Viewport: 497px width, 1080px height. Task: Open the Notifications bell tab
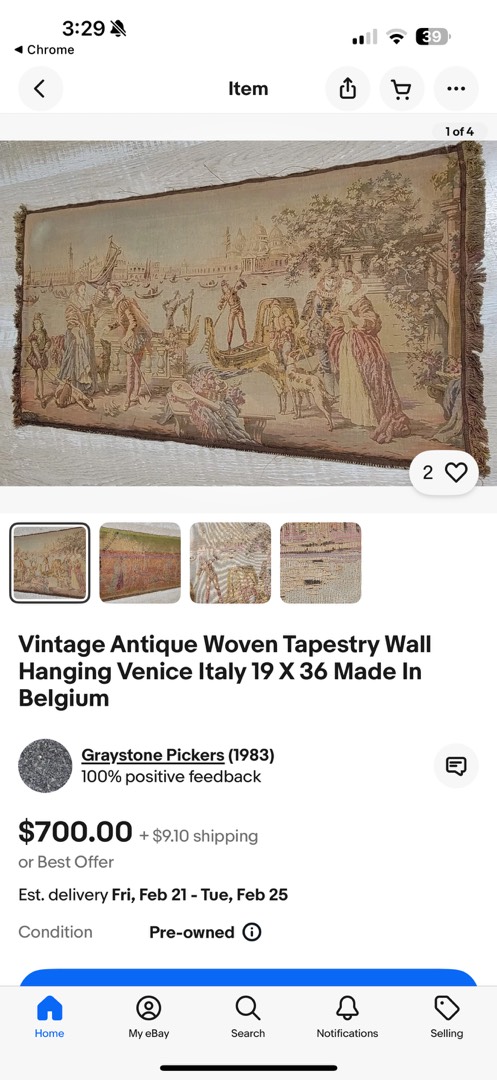[x=347, y=1017]
